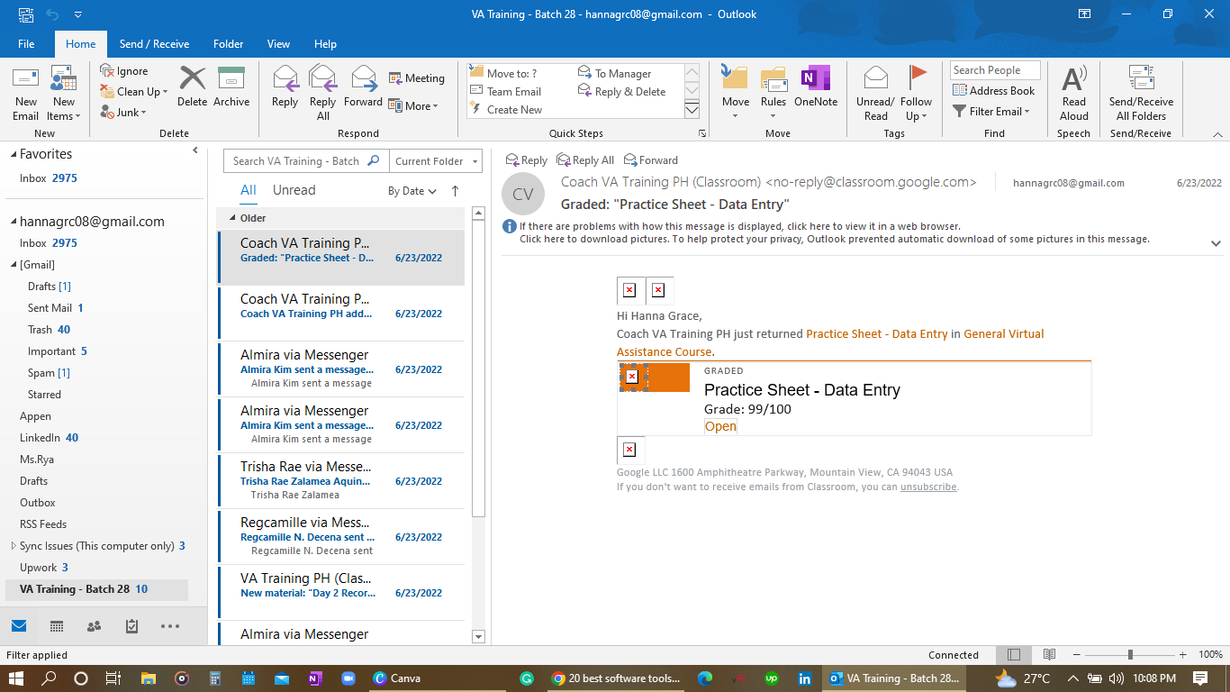
Task: Click the Read Aloud icon
Action: click(x=1073, y=92)
